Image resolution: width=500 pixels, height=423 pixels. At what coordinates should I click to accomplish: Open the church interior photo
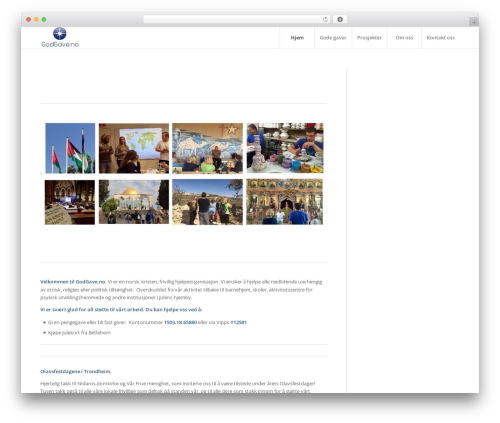(70, 202)
